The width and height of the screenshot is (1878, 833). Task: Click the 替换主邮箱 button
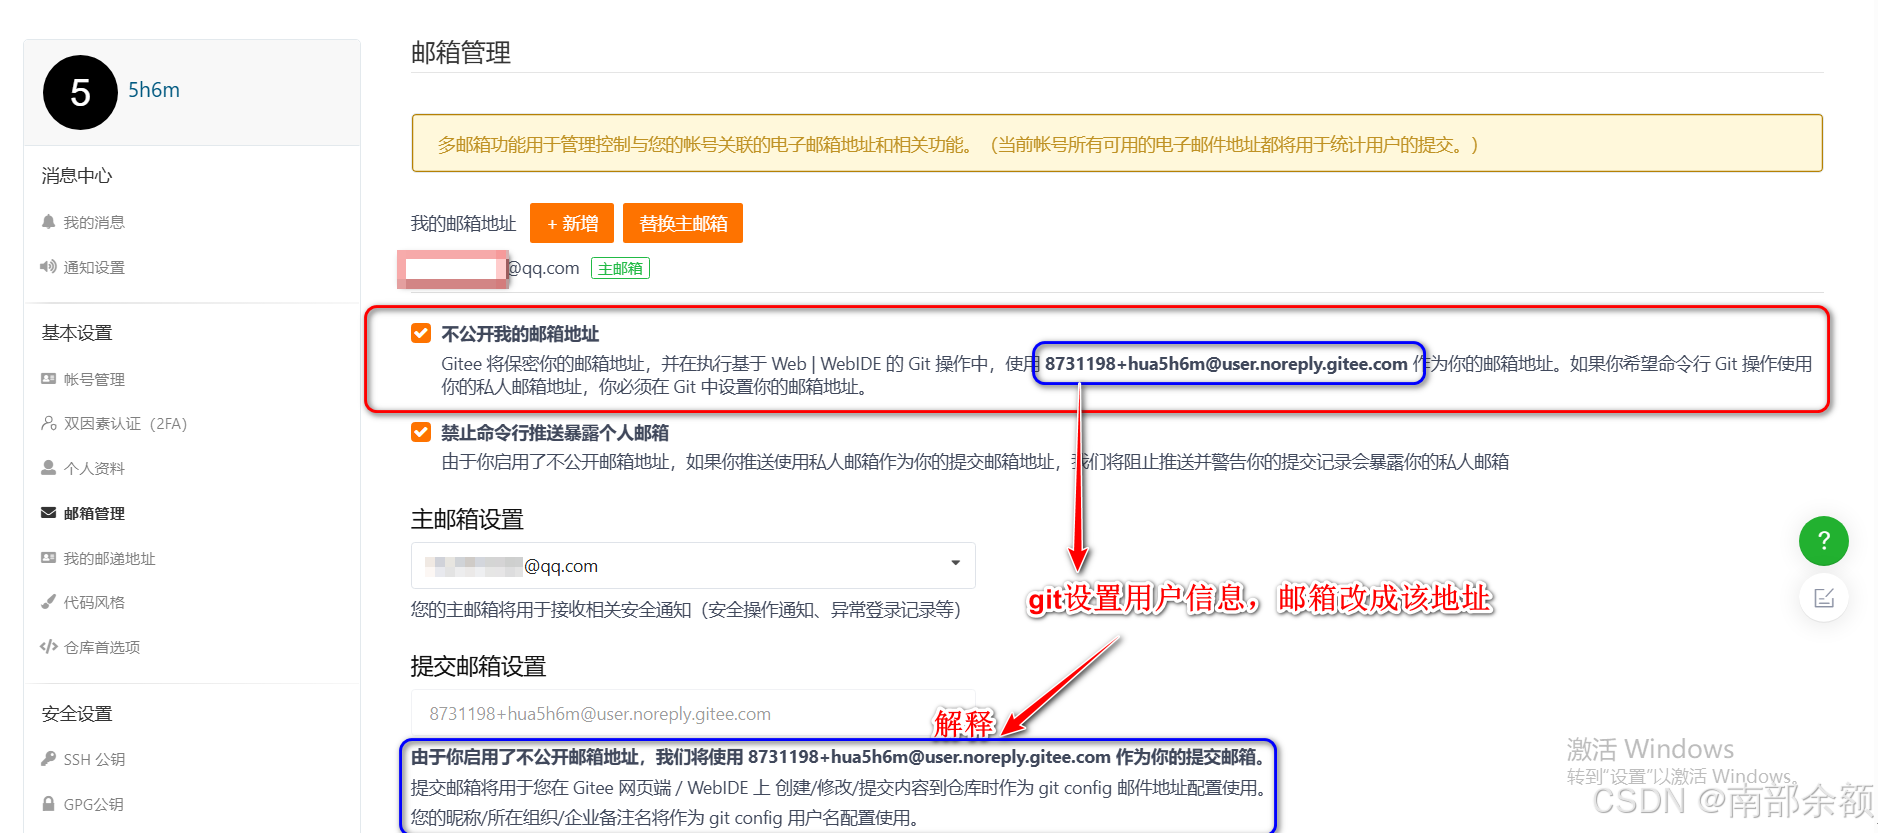click(x=683, y=223)
